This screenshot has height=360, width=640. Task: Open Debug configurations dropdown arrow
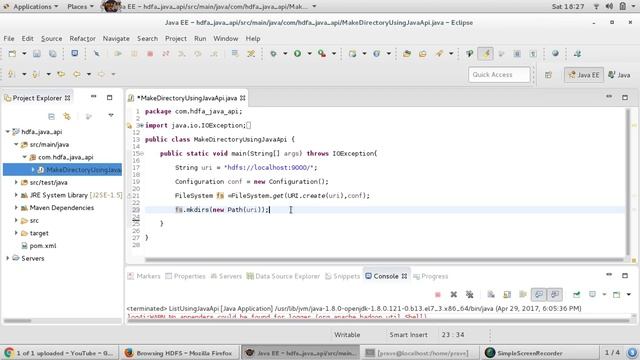point(285,53)
